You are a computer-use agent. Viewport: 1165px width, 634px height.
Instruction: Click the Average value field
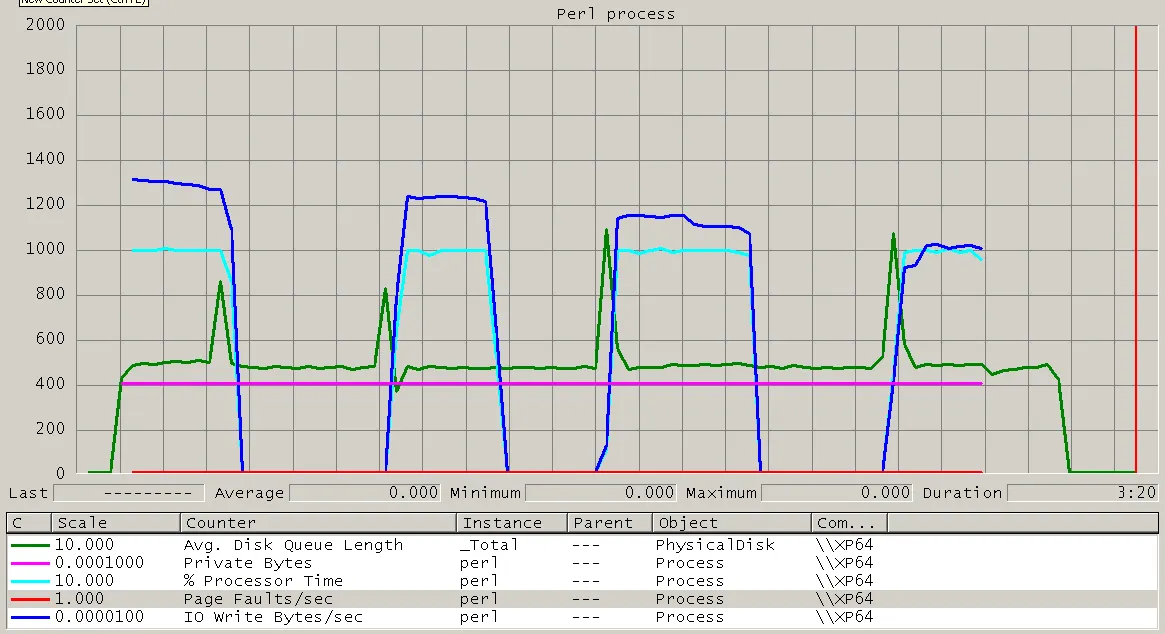[x=365, y=493]
